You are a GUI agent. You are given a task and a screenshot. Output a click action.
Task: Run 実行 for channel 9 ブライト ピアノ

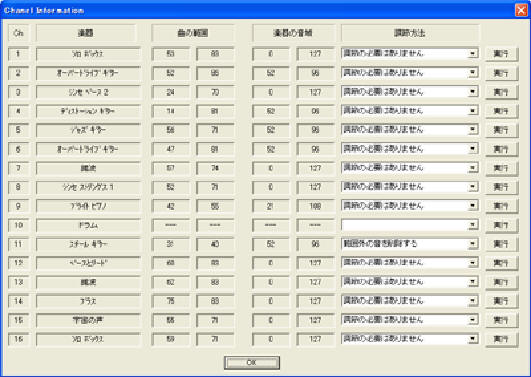click(x=502, y=206)
